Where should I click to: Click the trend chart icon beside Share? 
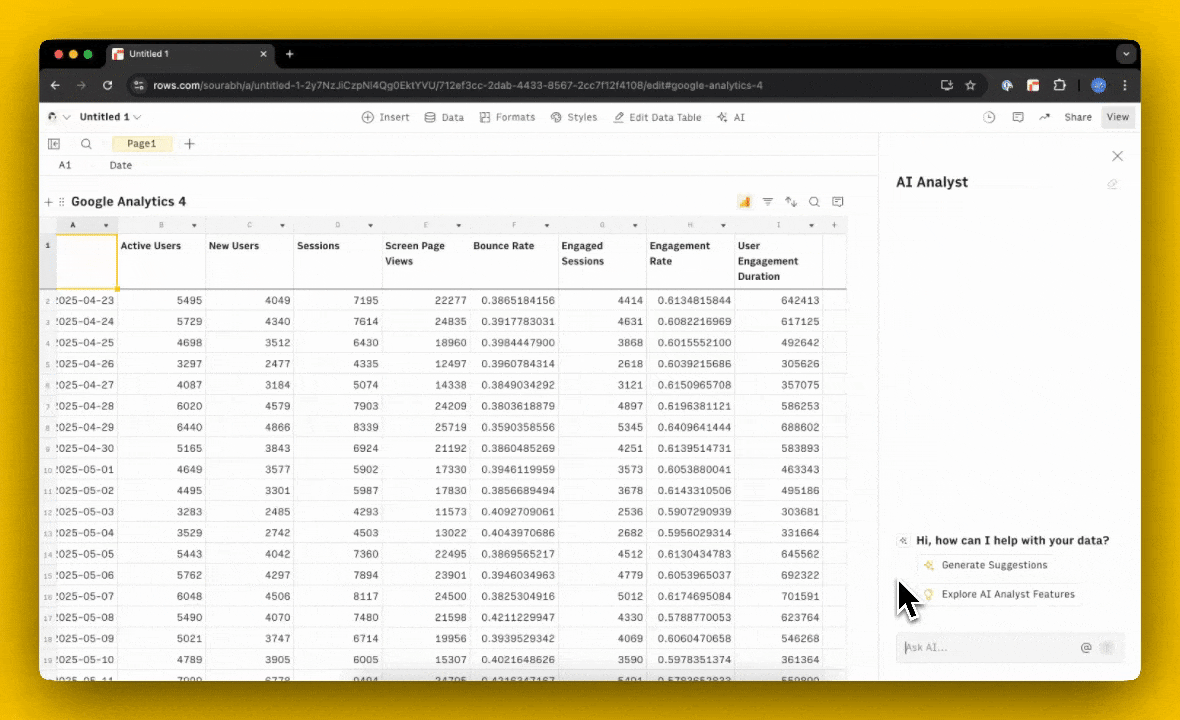pos(1045,117)
